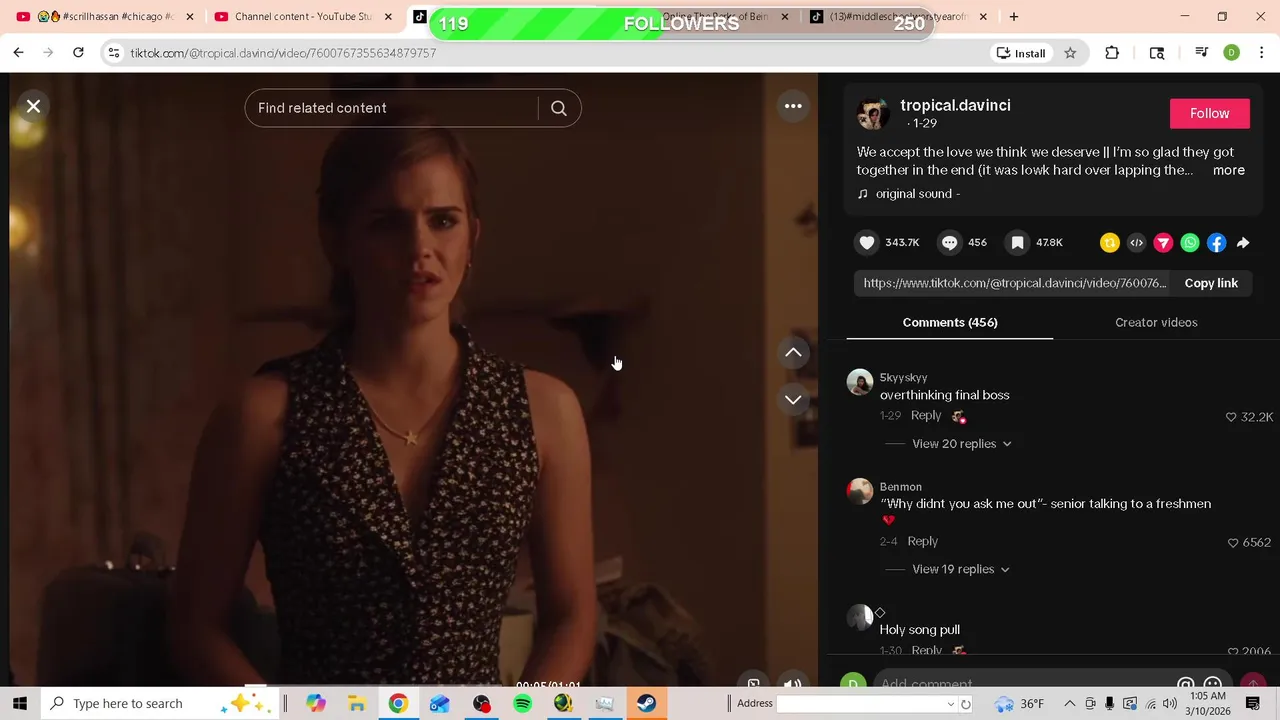
Task: Click the Copy link button
Action: tap(1211, 283)
